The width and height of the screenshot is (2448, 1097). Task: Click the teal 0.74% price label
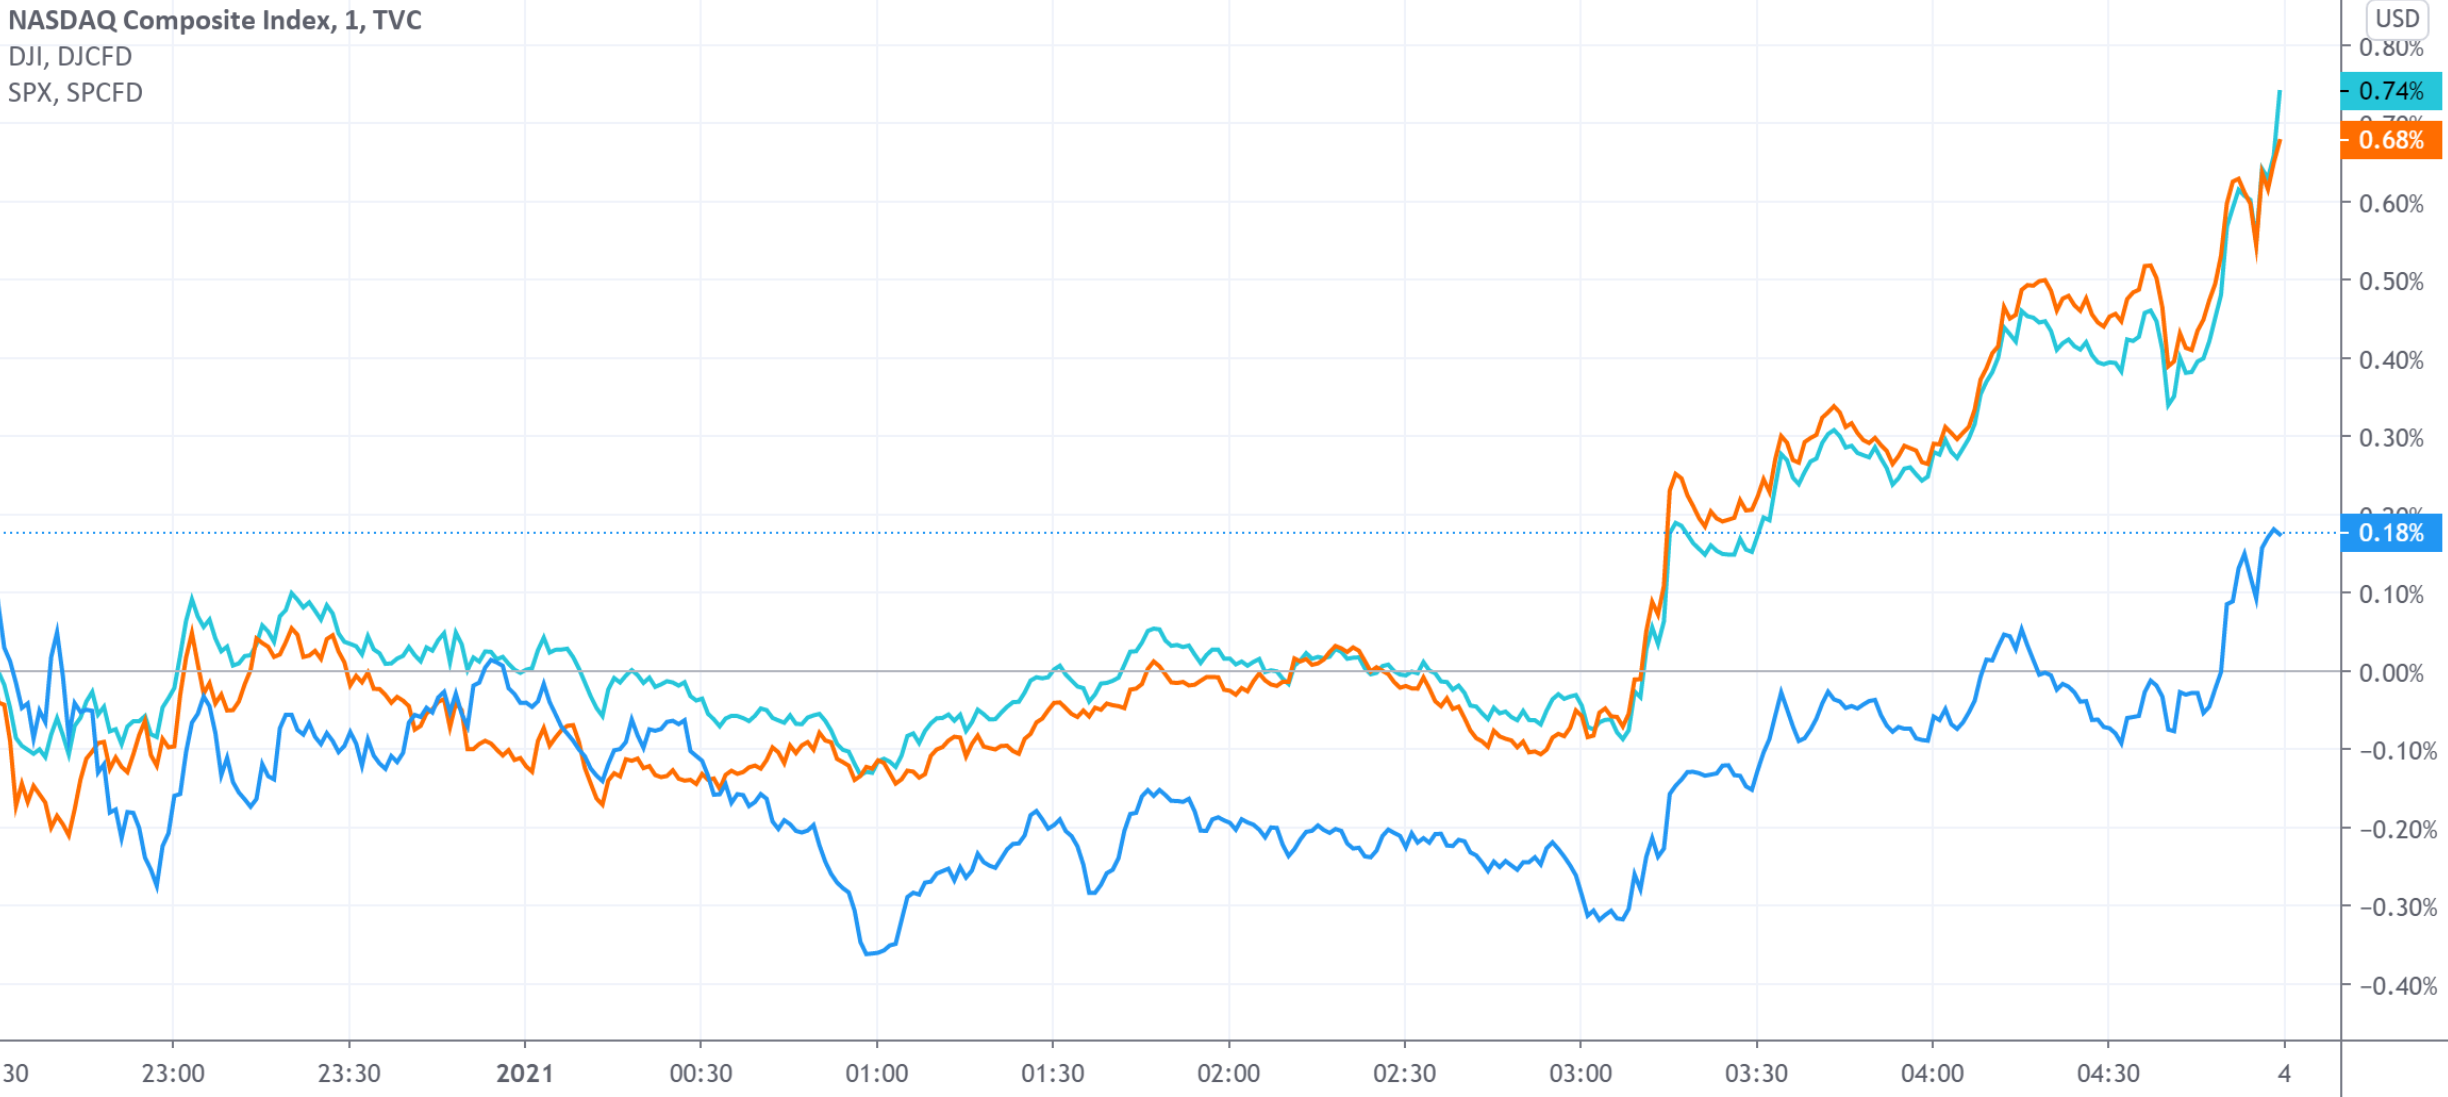[2390, 91]
